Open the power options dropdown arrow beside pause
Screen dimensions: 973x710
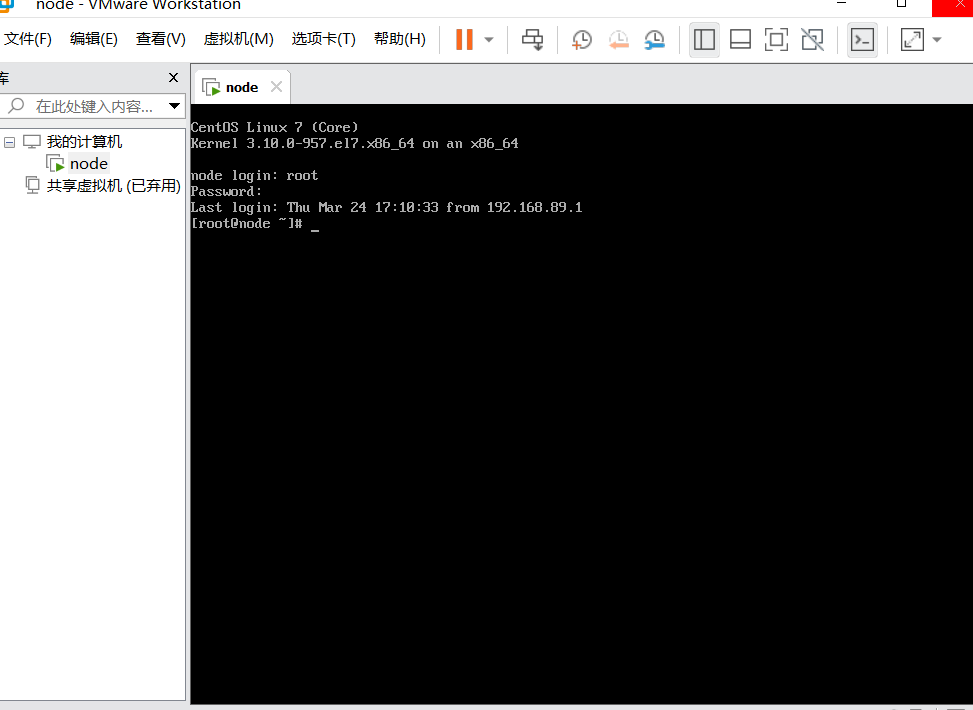click(x=489, y=40)
